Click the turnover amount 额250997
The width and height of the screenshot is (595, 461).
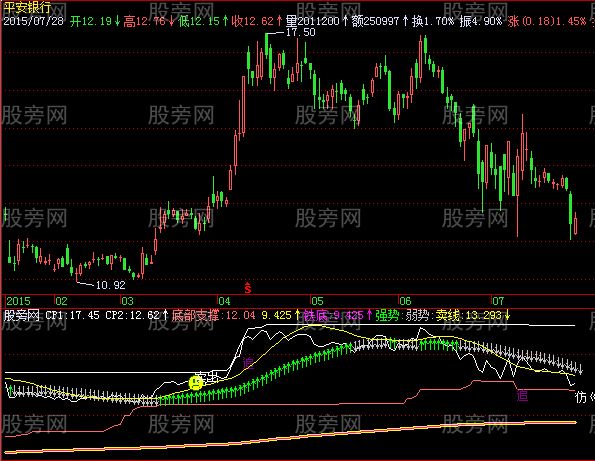pos(375,21)
